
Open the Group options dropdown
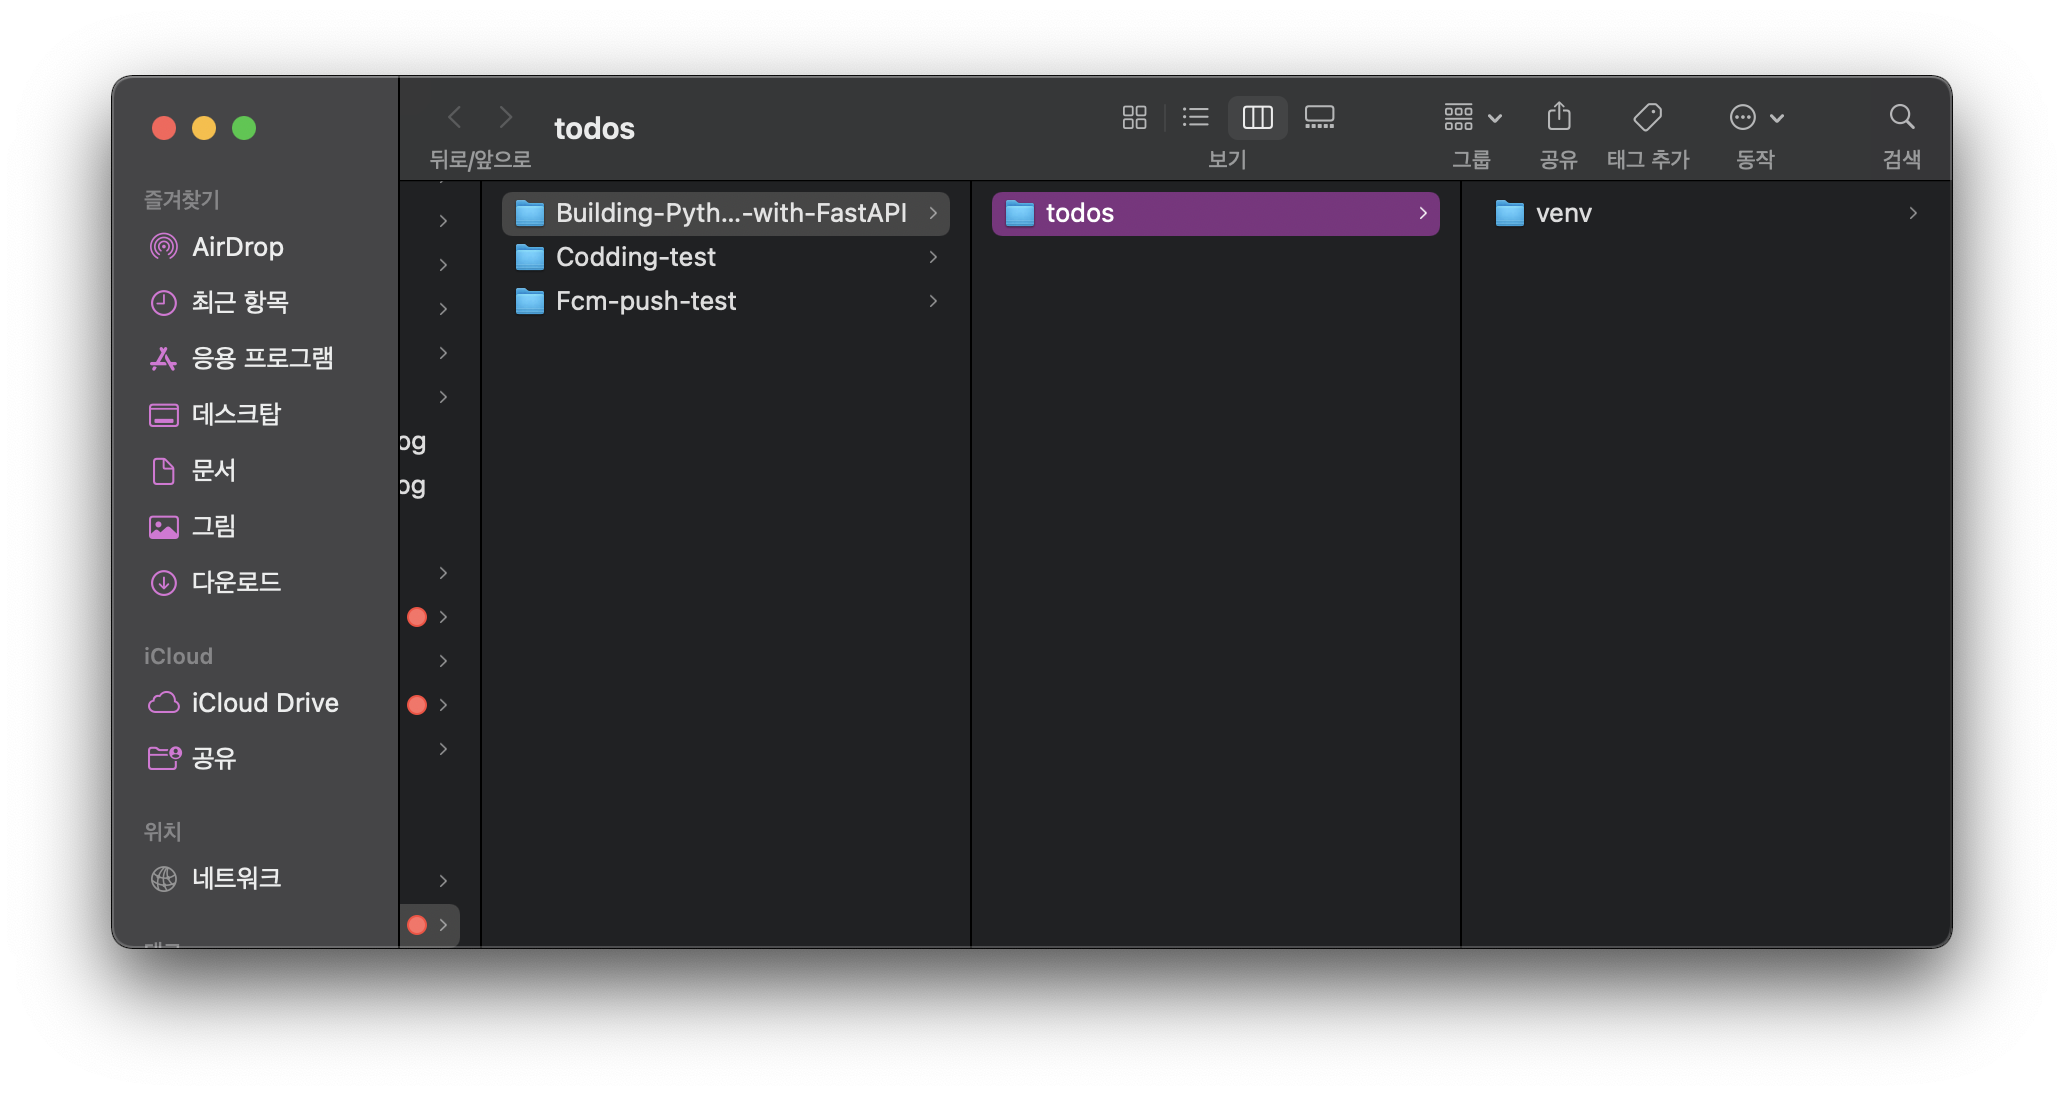(1472, 118)
